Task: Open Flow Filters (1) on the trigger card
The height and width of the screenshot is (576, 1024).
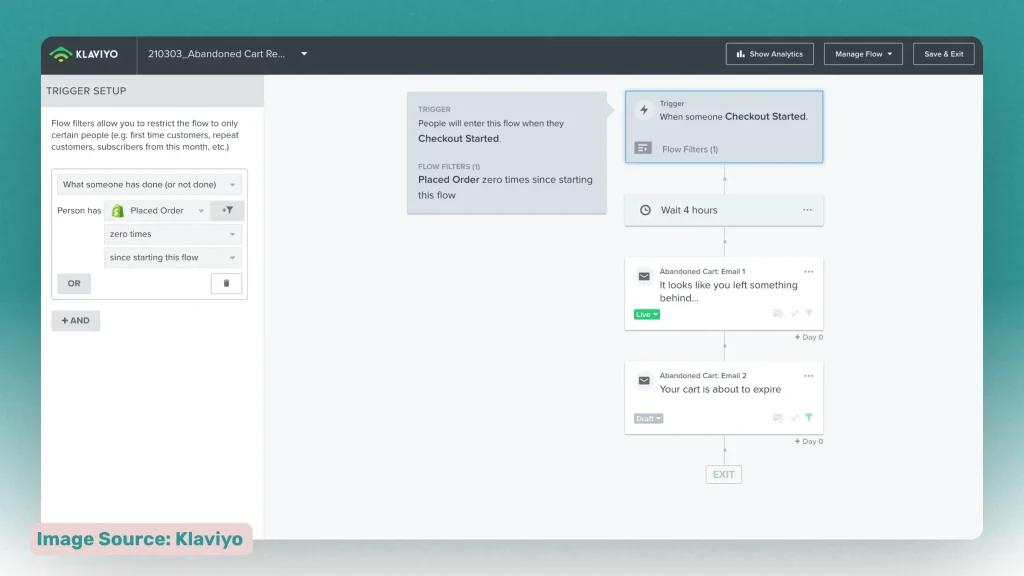Action: pyautogui.click(x=690, y=148)
